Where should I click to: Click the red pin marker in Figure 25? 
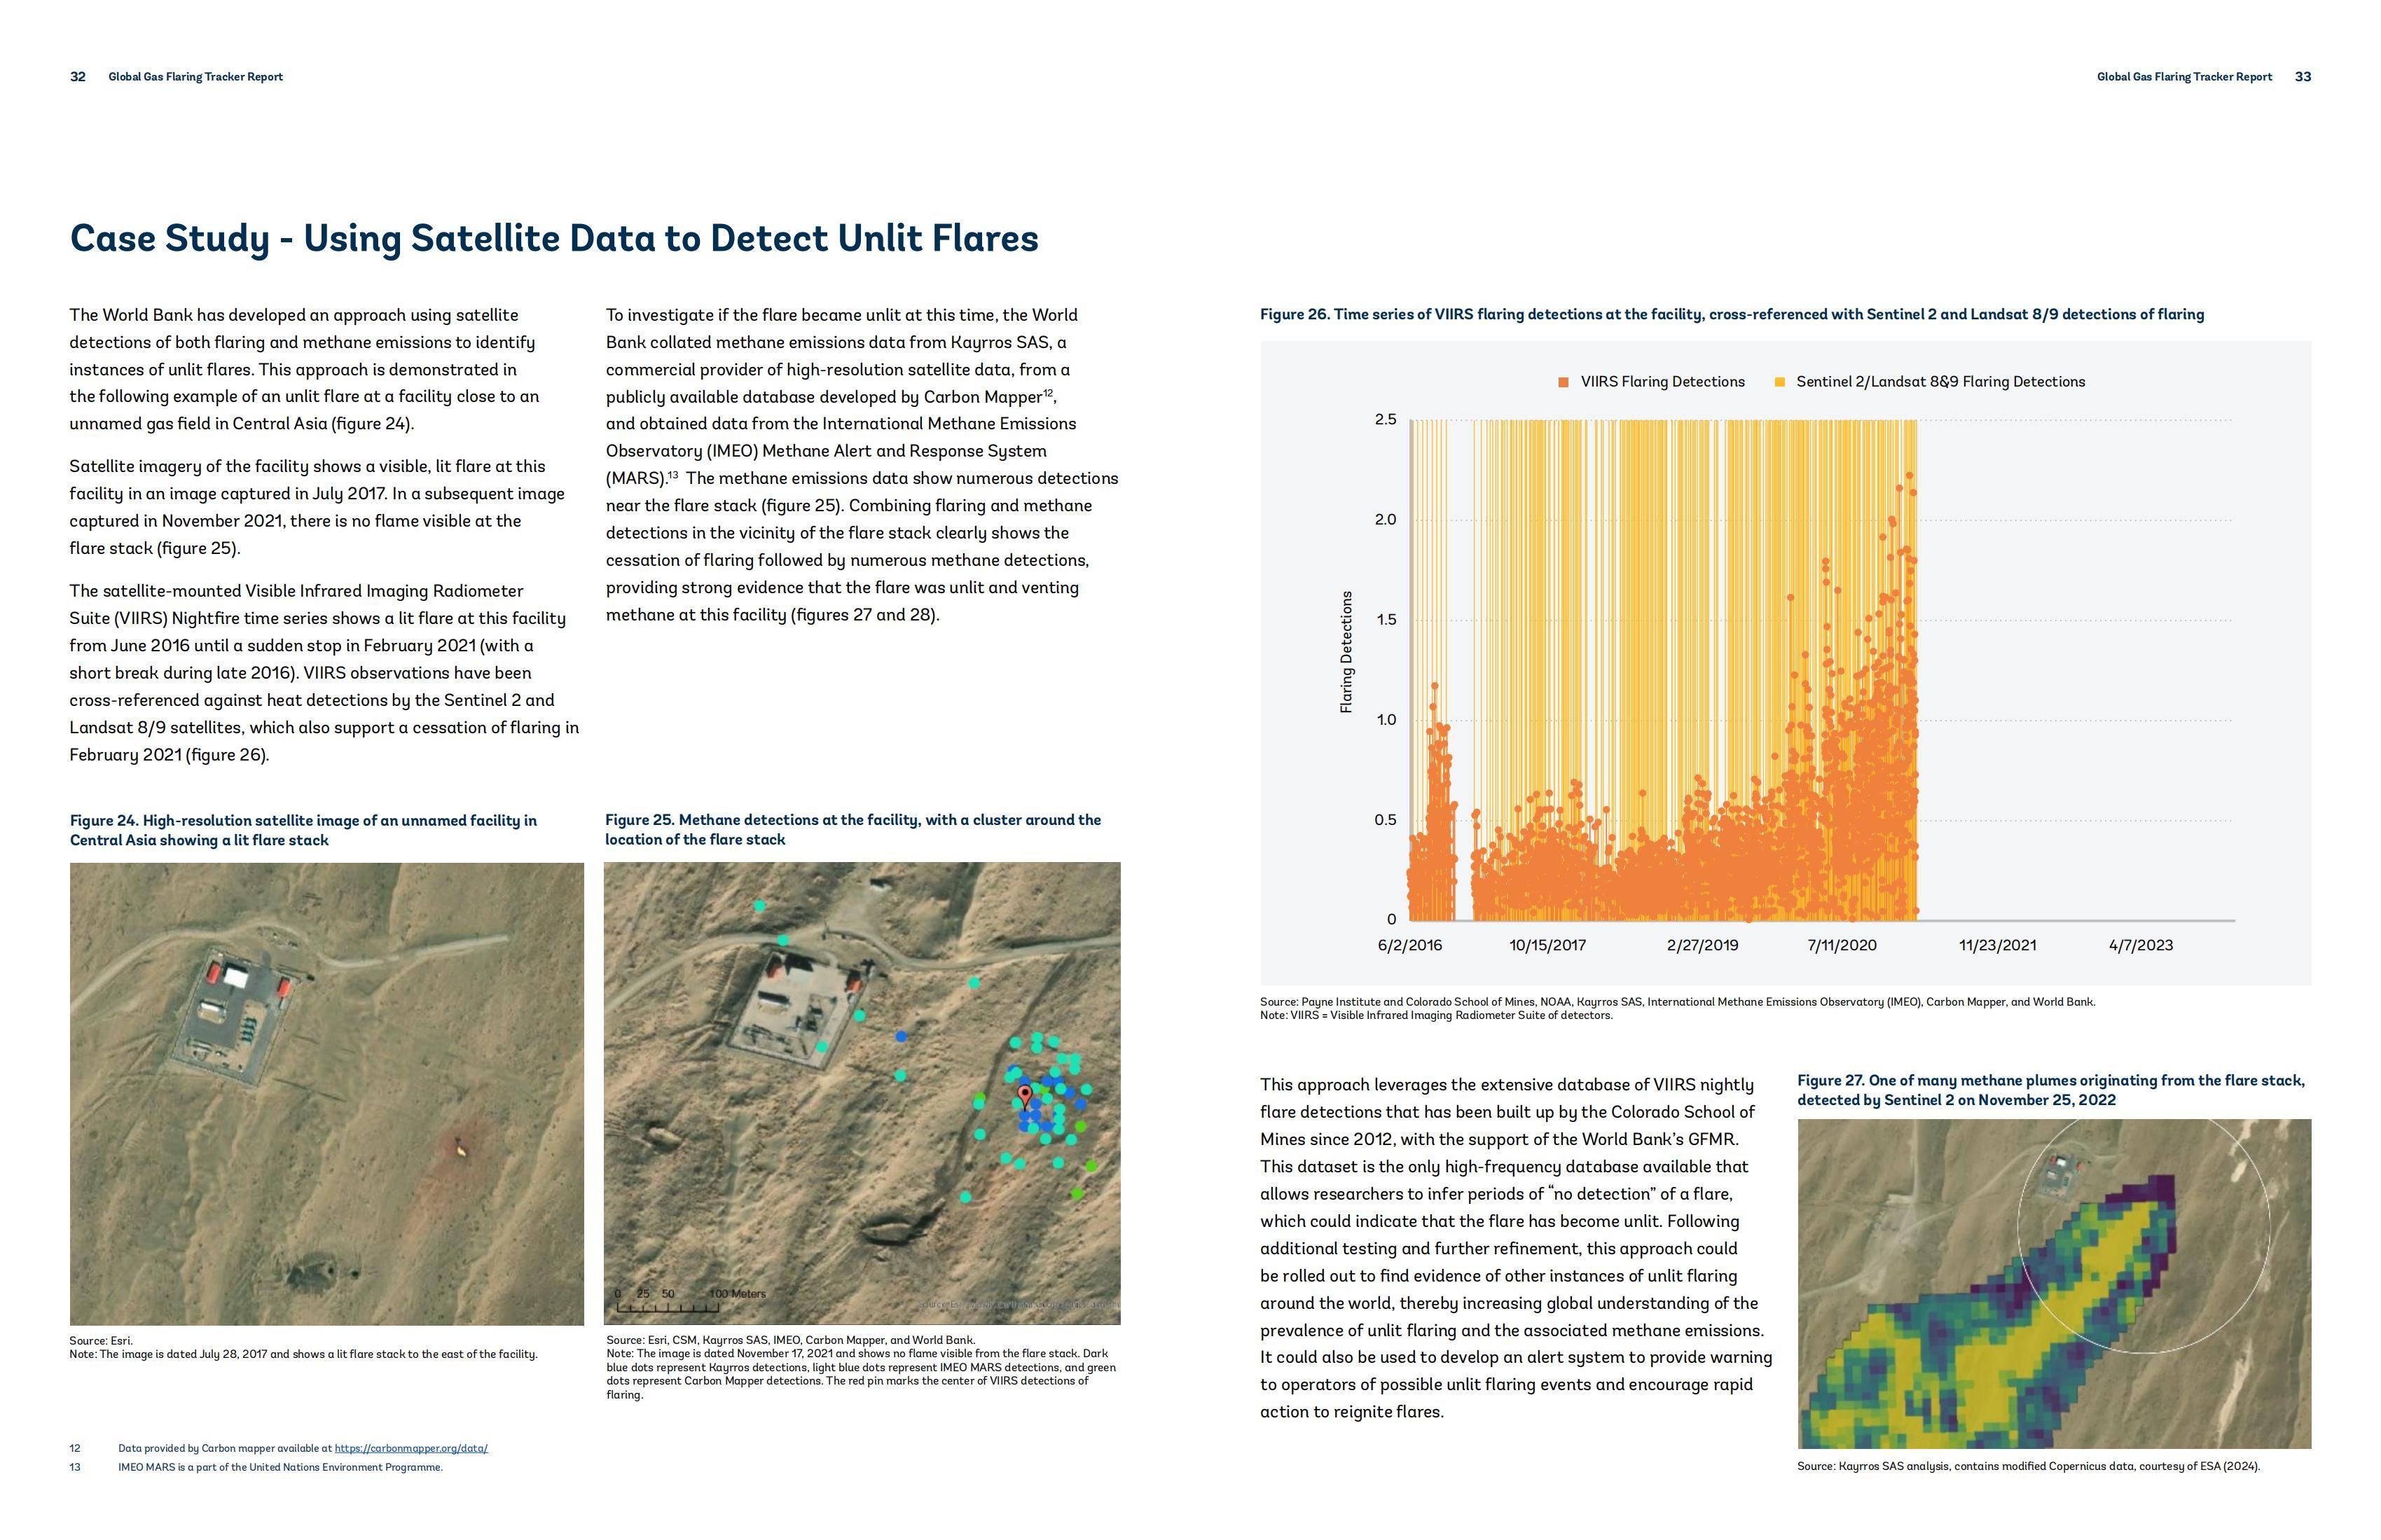point(1024,1098)
